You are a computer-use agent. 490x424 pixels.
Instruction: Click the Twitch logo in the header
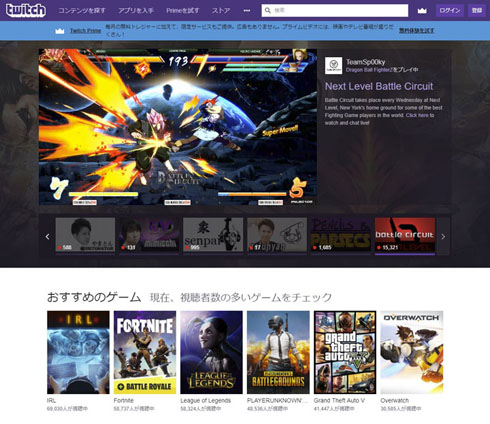[x=26, y=10]
